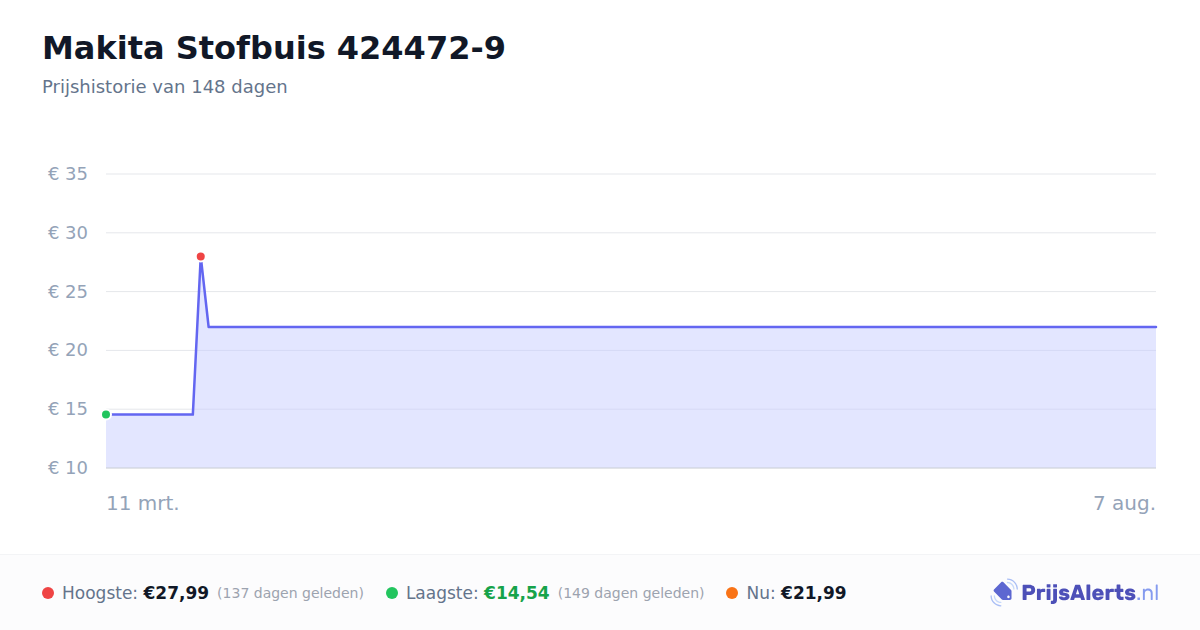Image resolution: width=1200 pixels, height=630 pixels.
Task: Select the red Hoogste legend dot
Action: point(48,593)
